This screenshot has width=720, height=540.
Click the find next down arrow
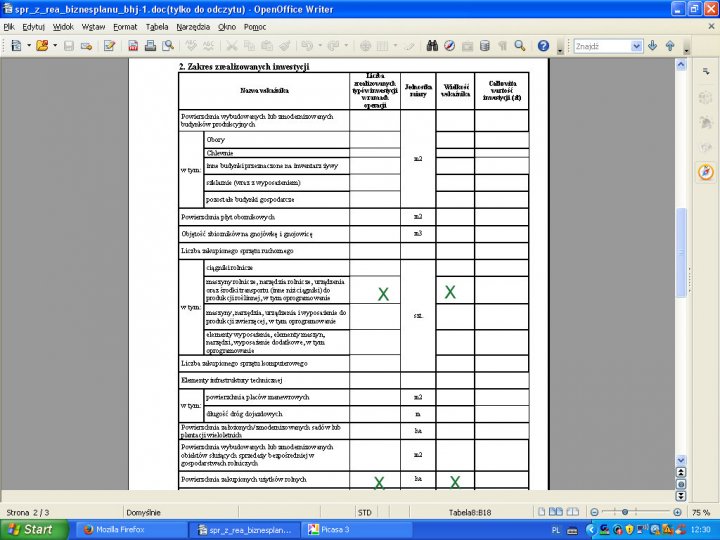653,46
